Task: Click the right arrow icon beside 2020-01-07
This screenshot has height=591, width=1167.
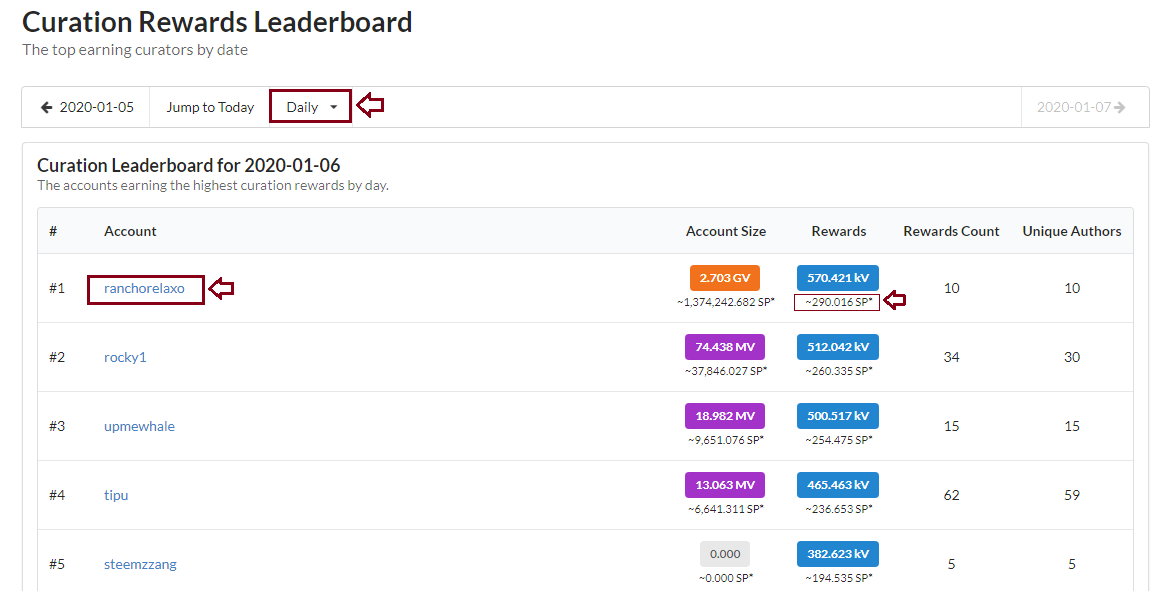Action: [x=1119, y=107]
